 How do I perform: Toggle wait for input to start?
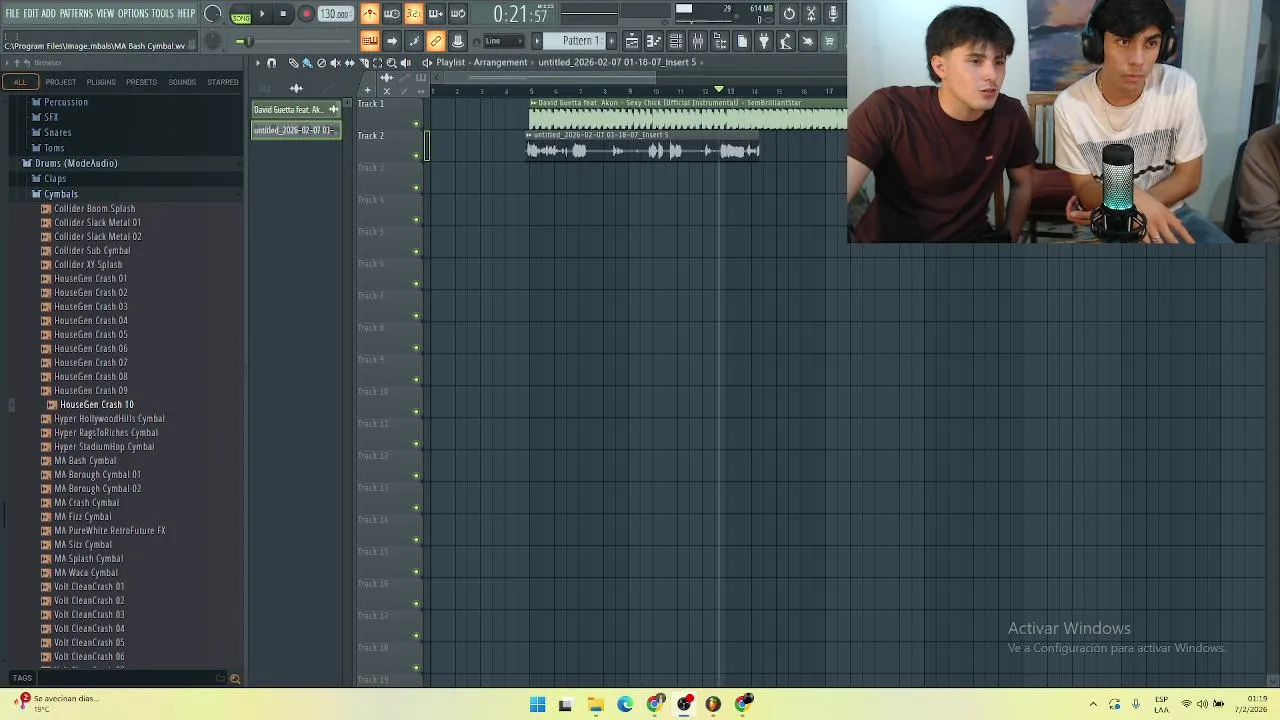coord(392,14)
